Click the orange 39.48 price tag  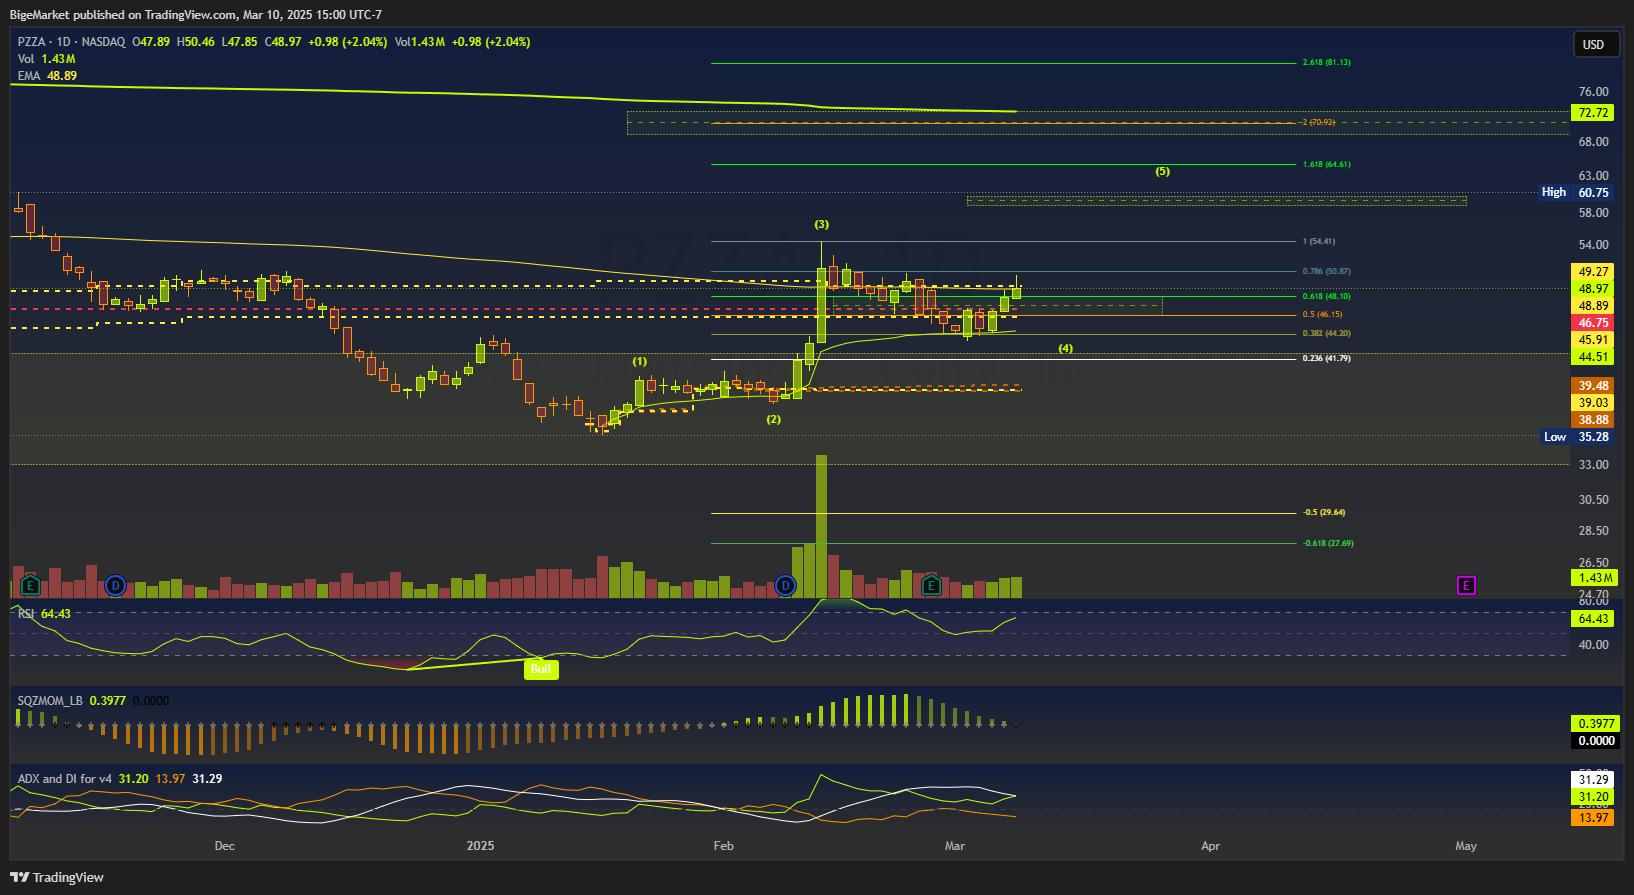1593,386
